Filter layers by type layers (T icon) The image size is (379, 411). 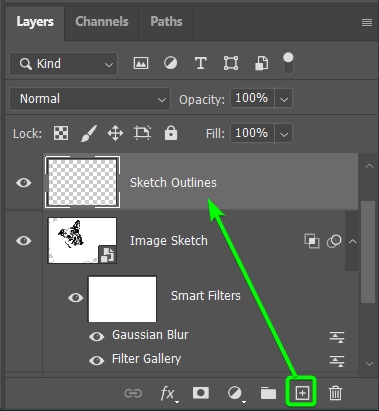200,63
